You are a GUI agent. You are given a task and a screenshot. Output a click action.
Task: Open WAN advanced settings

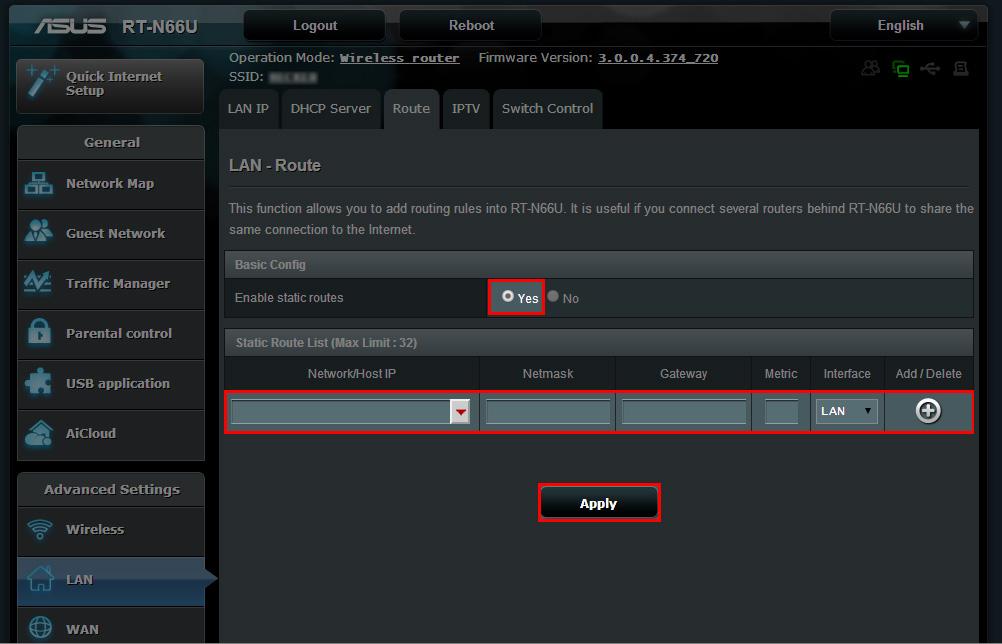tap(111, 627)
